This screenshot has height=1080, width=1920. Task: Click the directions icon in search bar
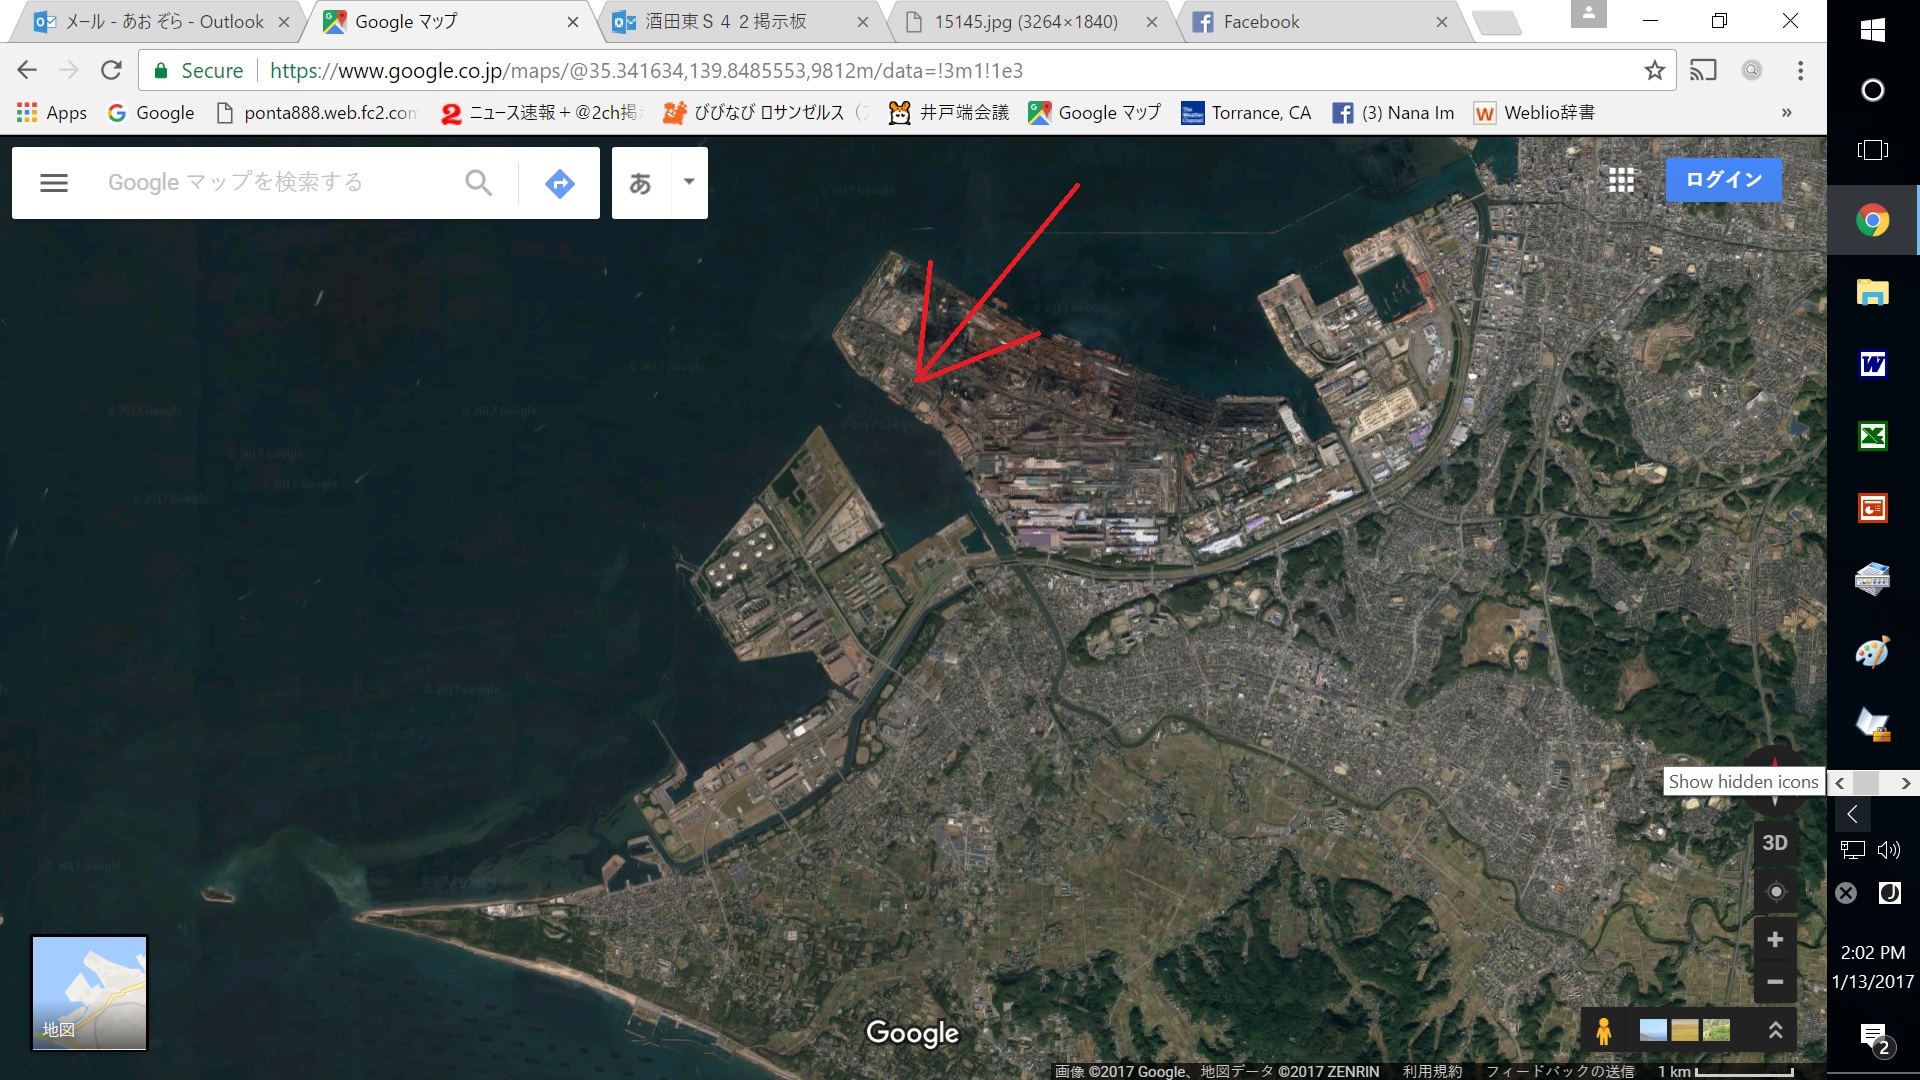(559, 182)
